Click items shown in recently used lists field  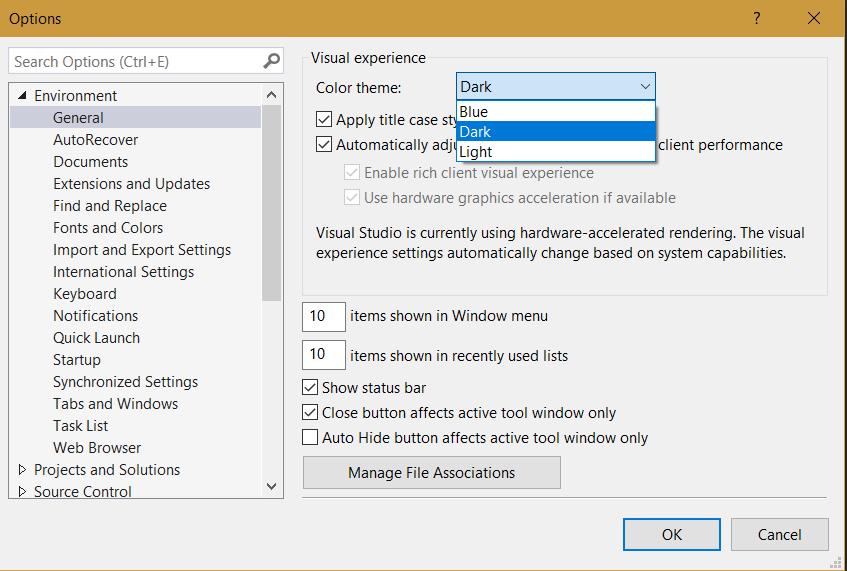[324, 355]
